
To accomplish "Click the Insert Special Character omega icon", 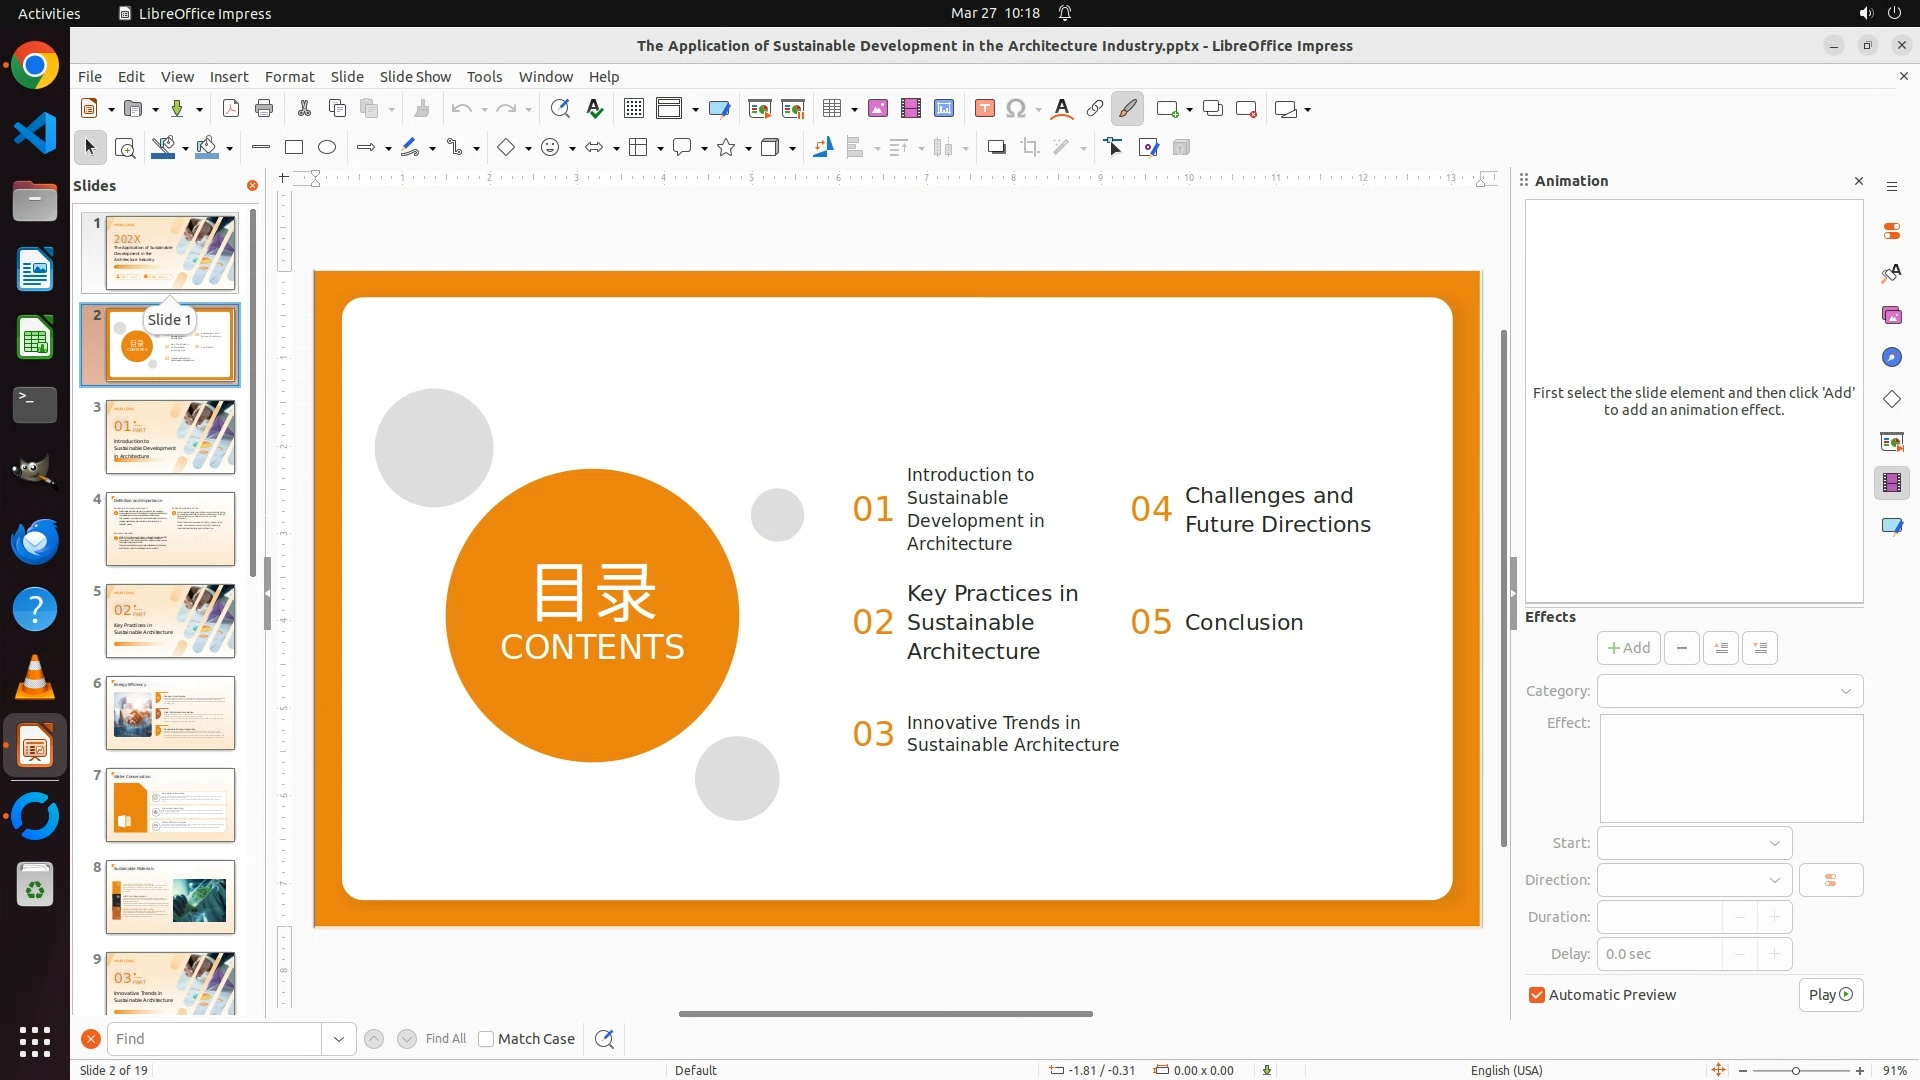I will [1016, 109].
